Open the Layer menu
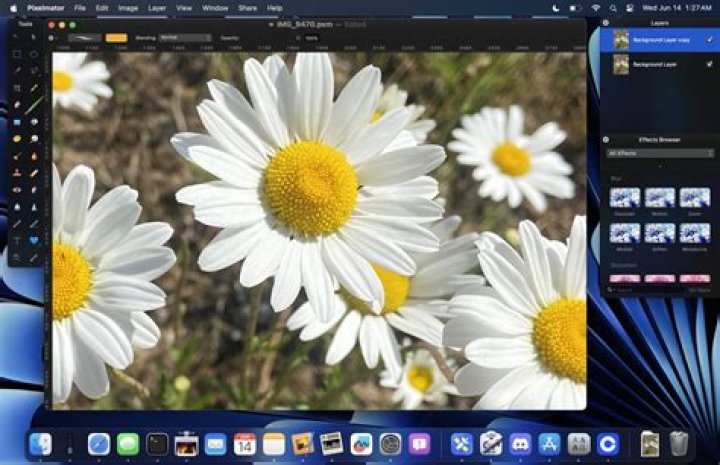The width and height of the screenshot is (720, 465). 157,8
